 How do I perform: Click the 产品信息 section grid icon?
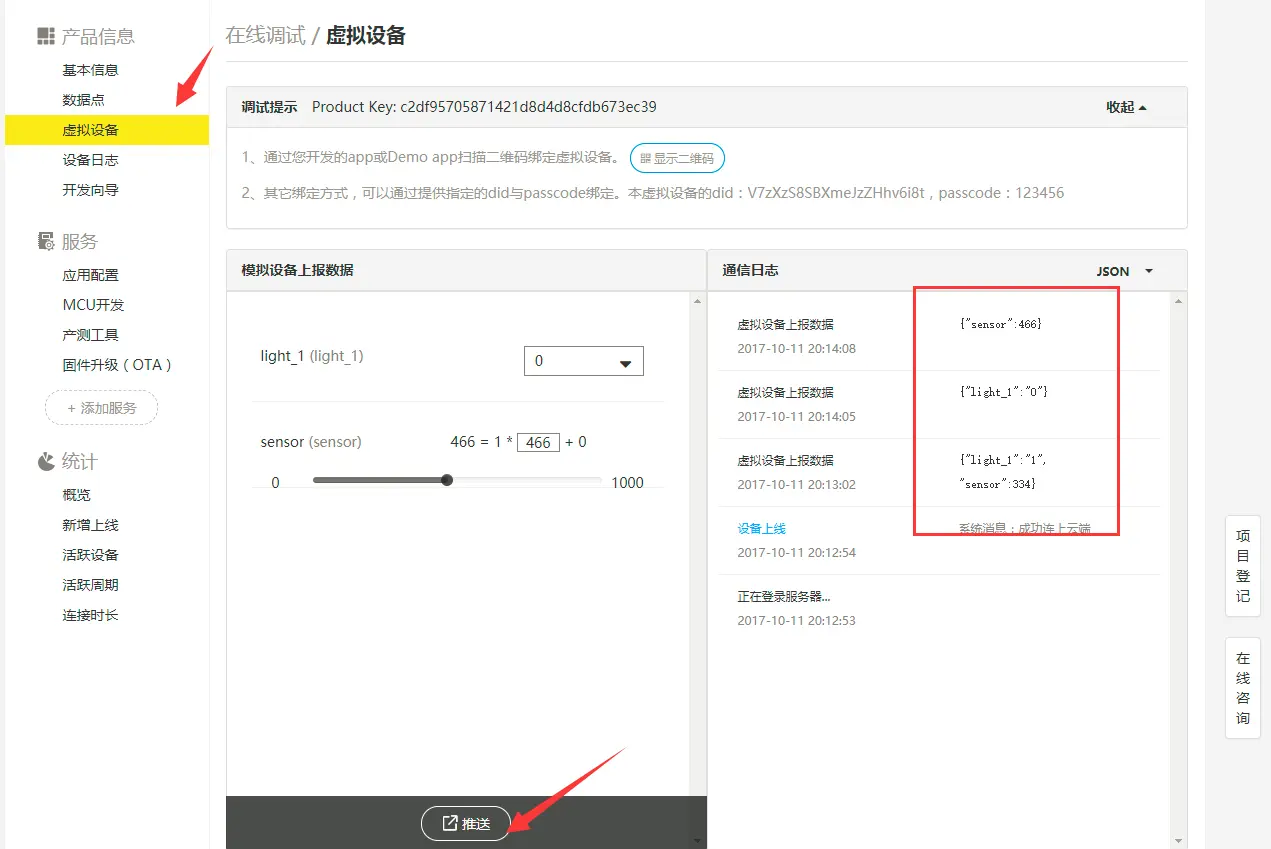coord(45,37)
